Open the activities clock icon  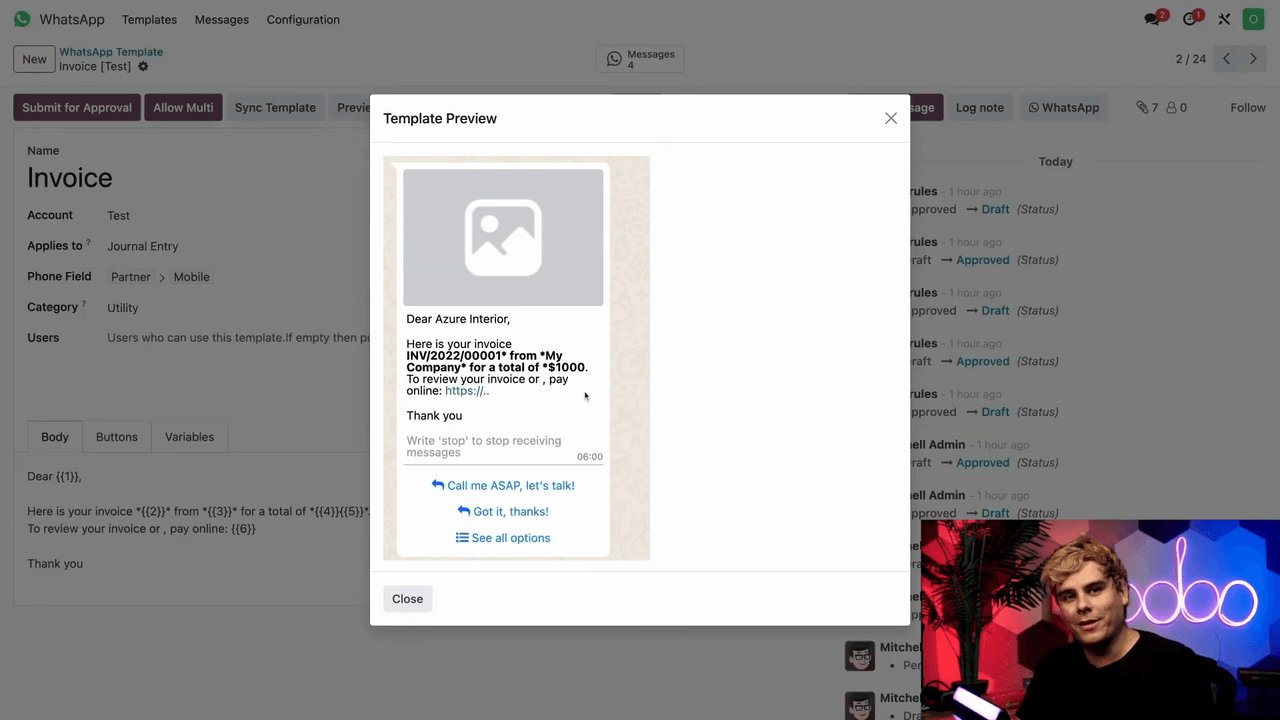1191,19
